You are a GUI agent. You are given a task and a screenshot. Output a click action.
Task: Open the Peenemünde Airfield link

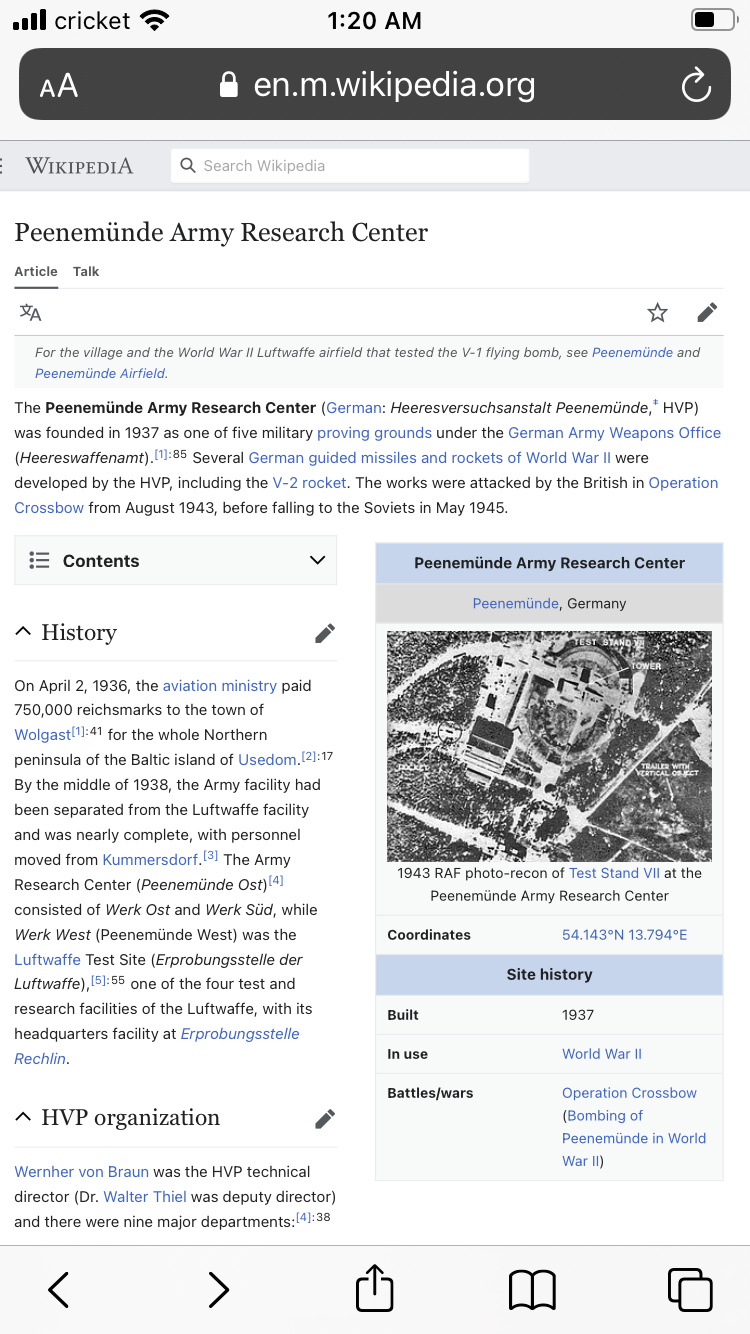pyautogui.click(x=100, y=373)
